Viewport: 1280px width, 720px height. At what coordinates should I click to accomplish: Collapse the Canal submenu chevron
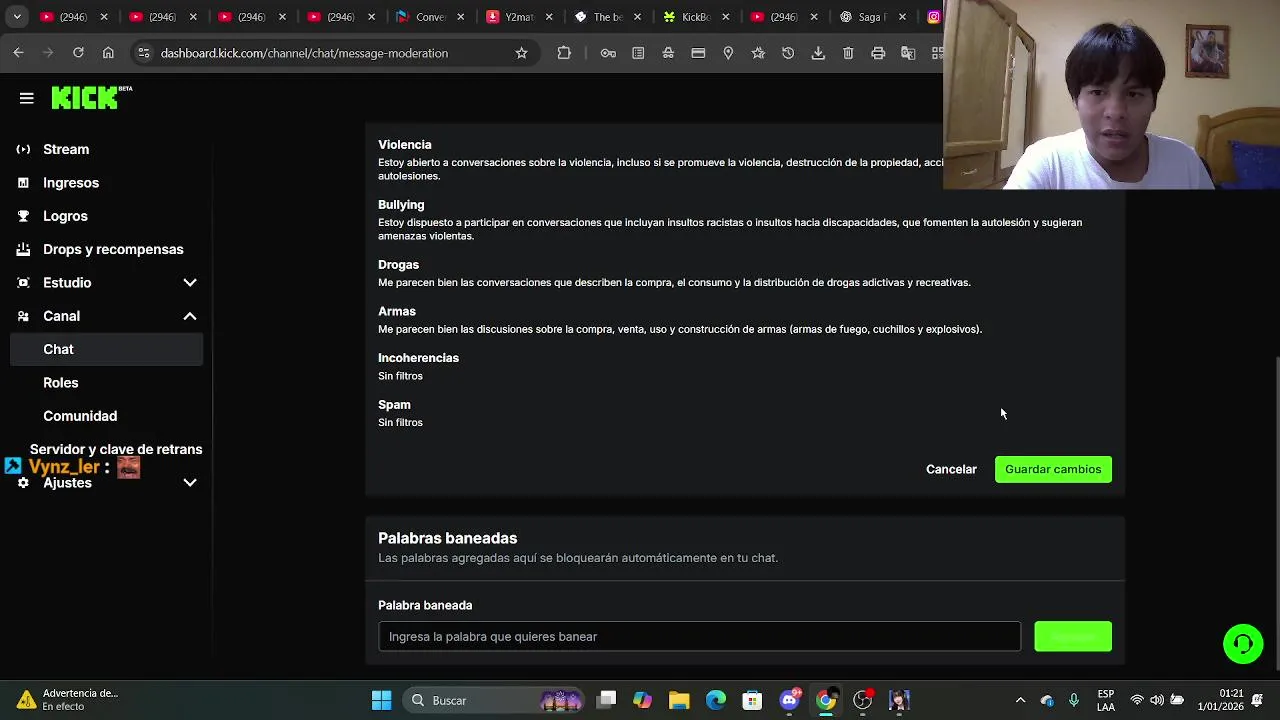[190, 316]
